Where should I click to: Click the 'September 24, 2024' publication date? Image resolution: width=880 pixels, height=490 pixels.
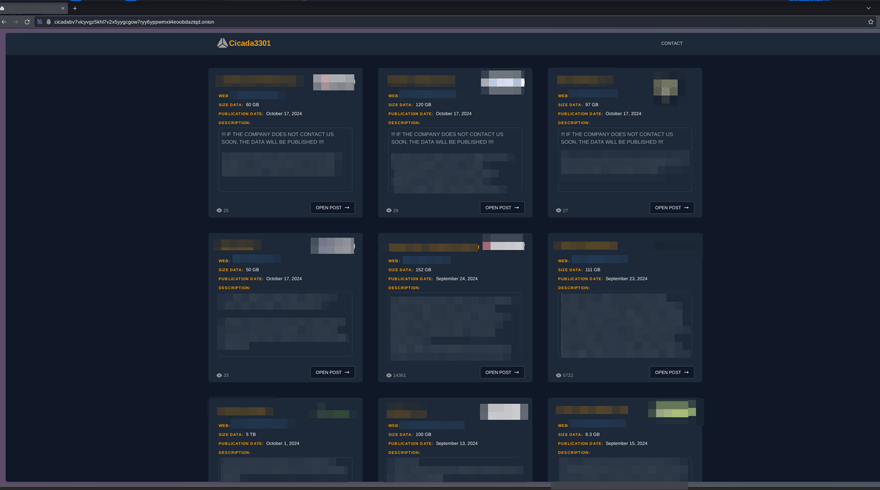[x=457, y=279]
